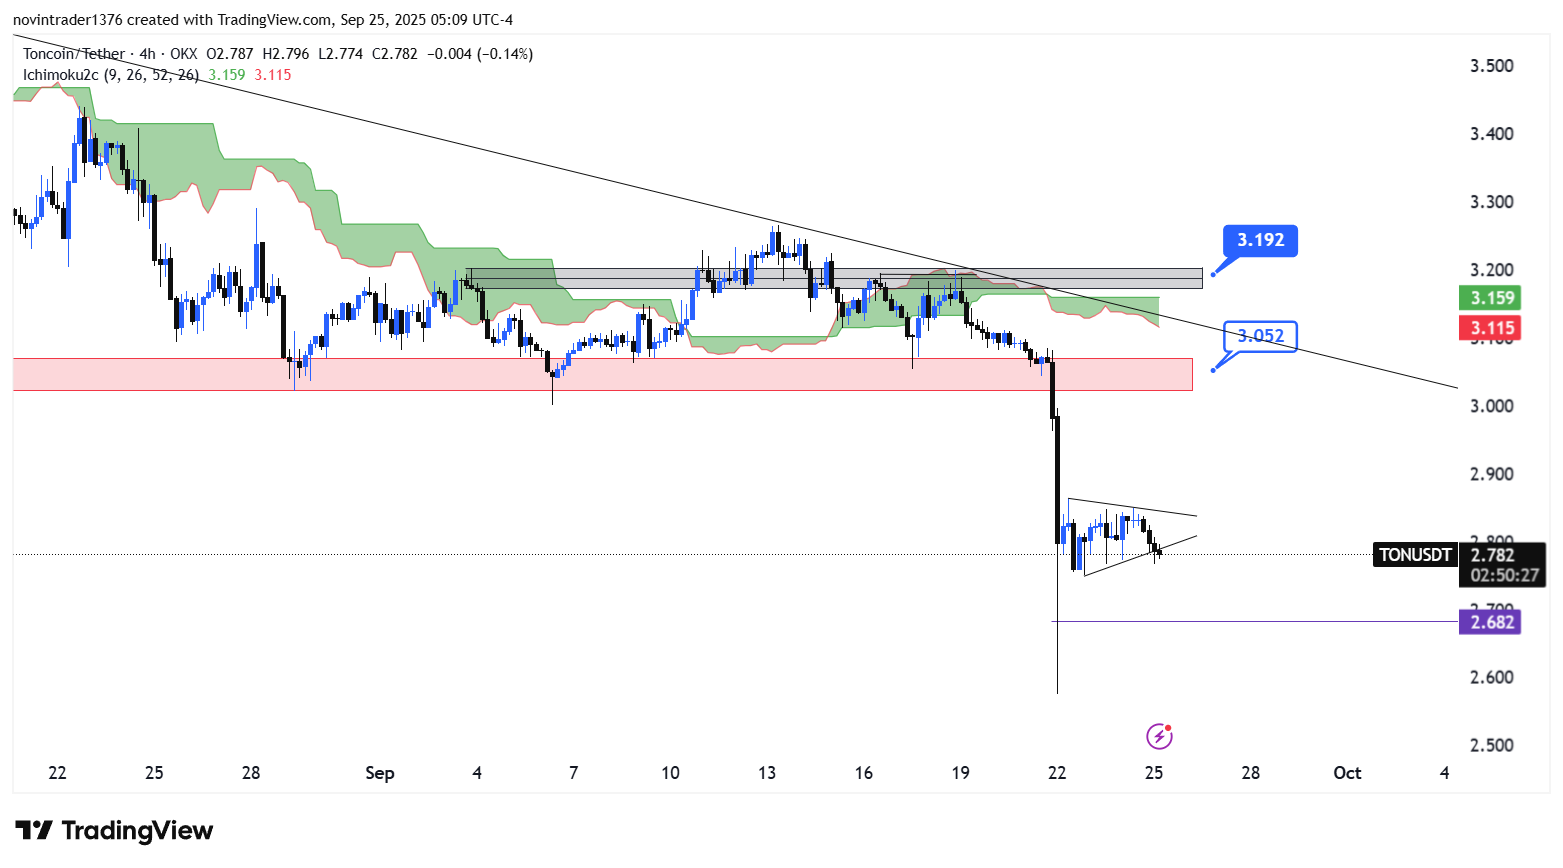
Task: Click the TradingView logo at bottom left
Action: pyautogui.click(x=114, y=831)
